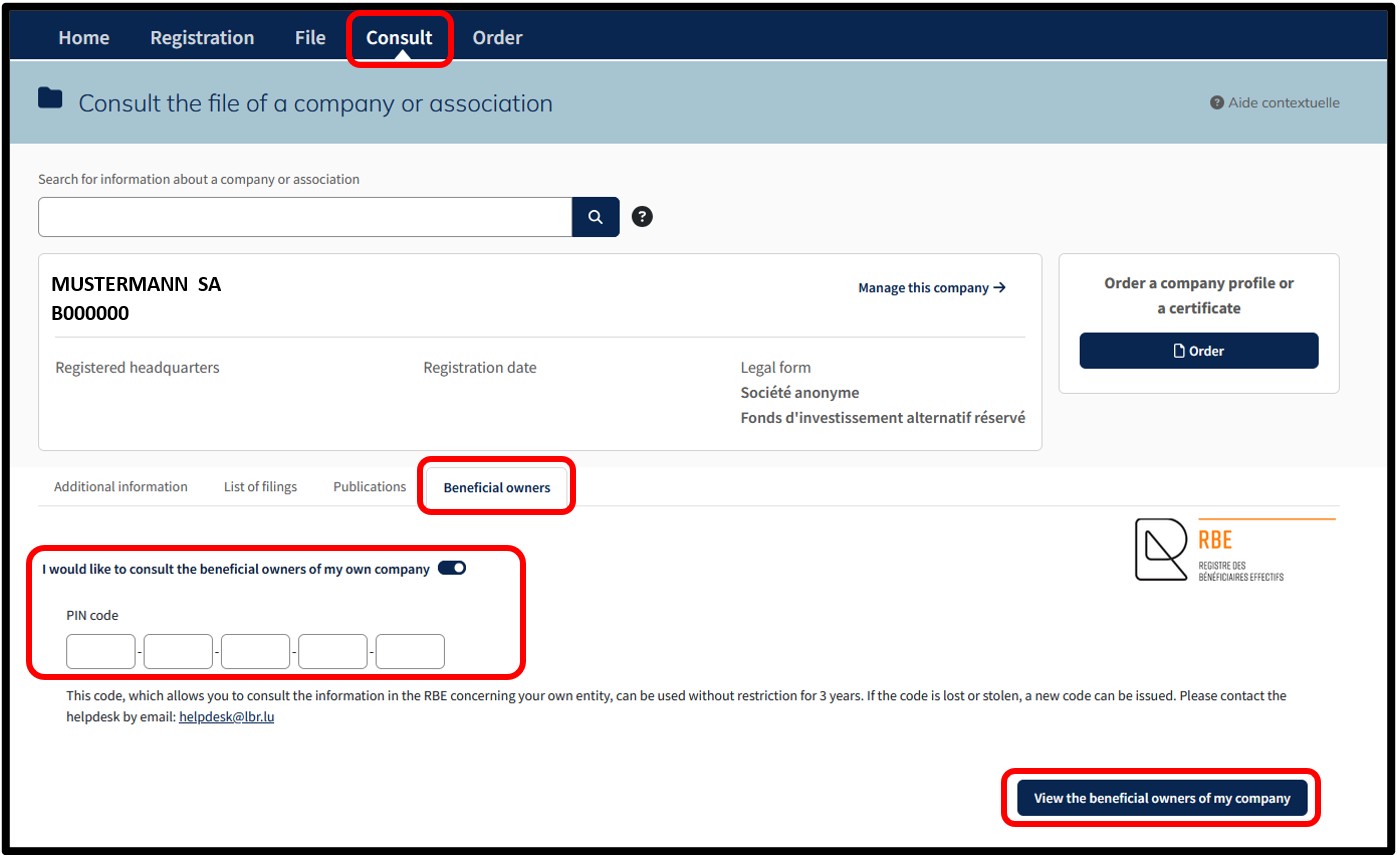The width and height of the screenshot is (1398, 855).
Task: Toggle consult own company beneficial owners switch
Action: tap(452, 568)
